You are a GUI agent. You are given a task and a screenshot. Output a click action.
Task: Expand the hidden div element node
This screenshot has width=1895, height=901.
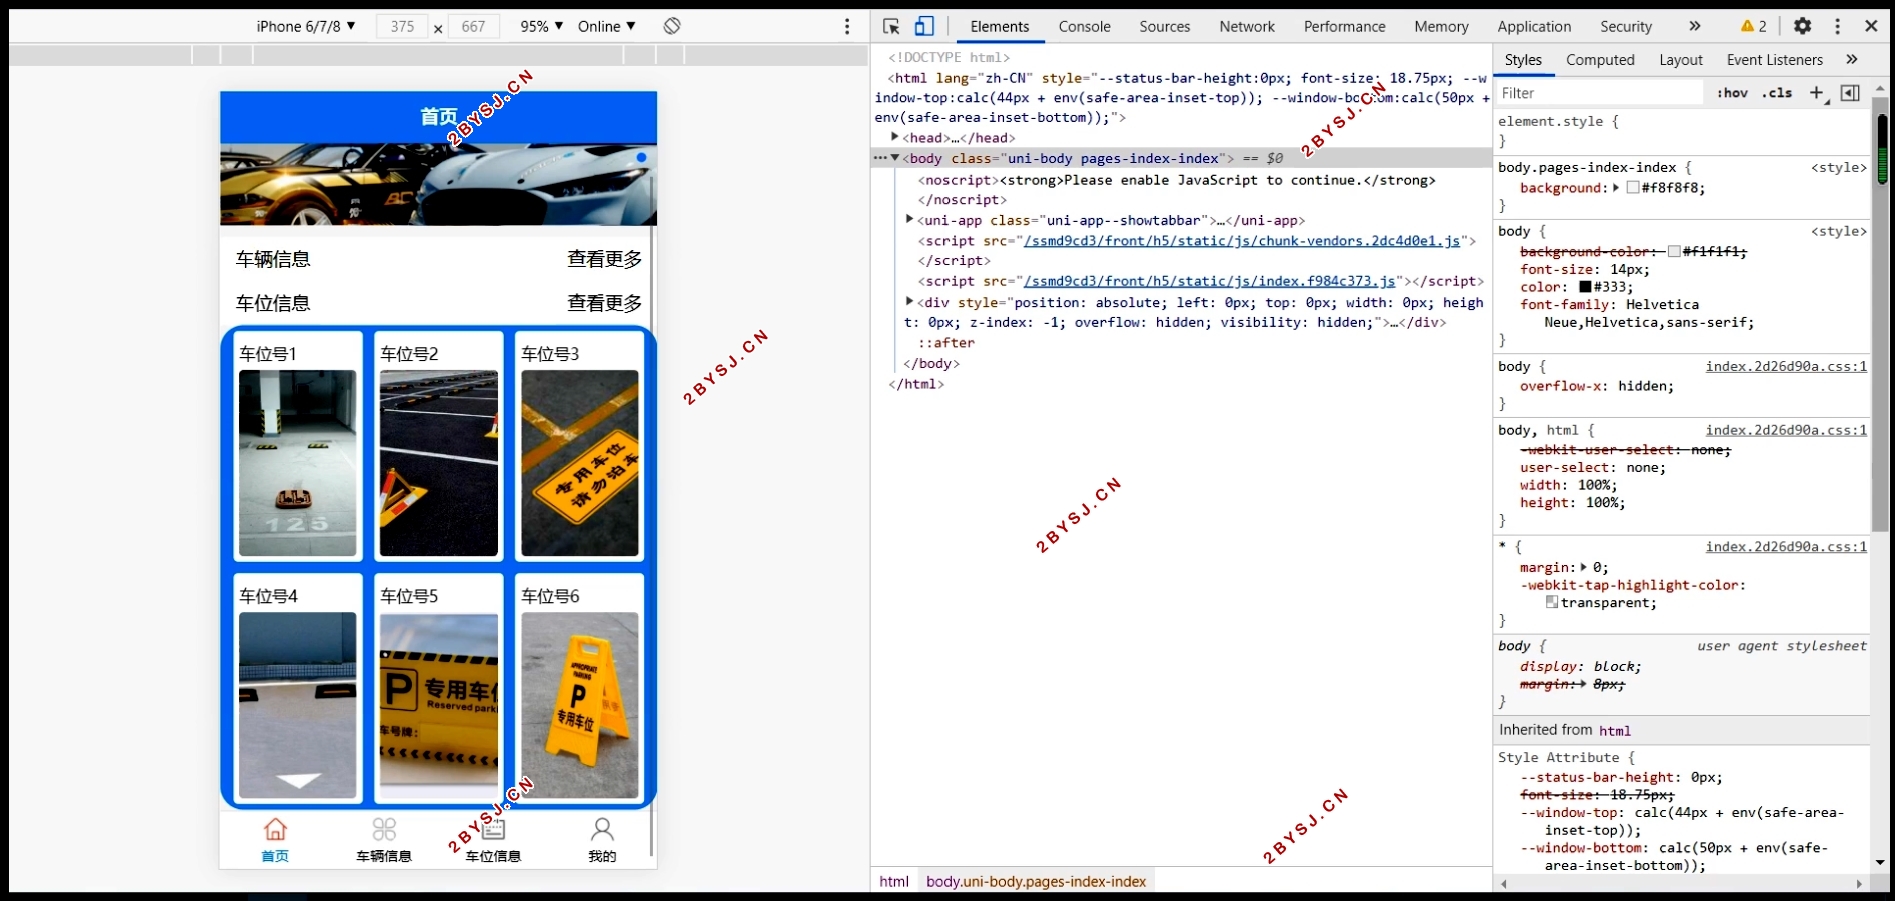click(x=910, y=301)
